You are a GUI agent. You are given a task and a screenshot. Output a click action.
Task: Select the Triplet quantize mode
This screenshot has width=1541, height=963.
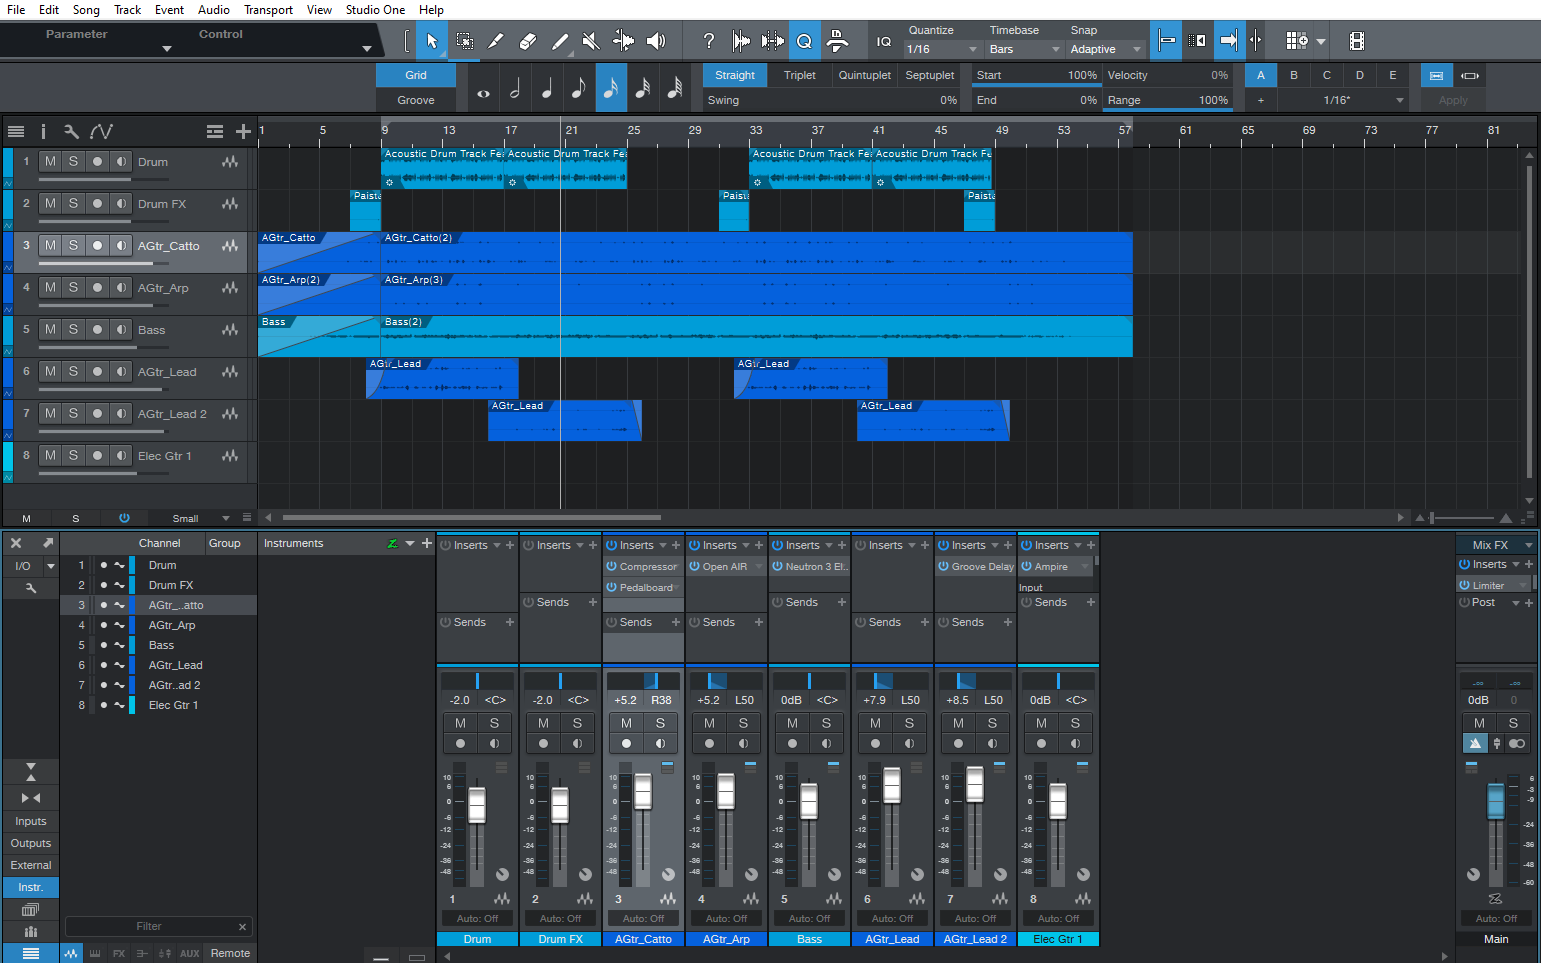click(x=799, y=75)
